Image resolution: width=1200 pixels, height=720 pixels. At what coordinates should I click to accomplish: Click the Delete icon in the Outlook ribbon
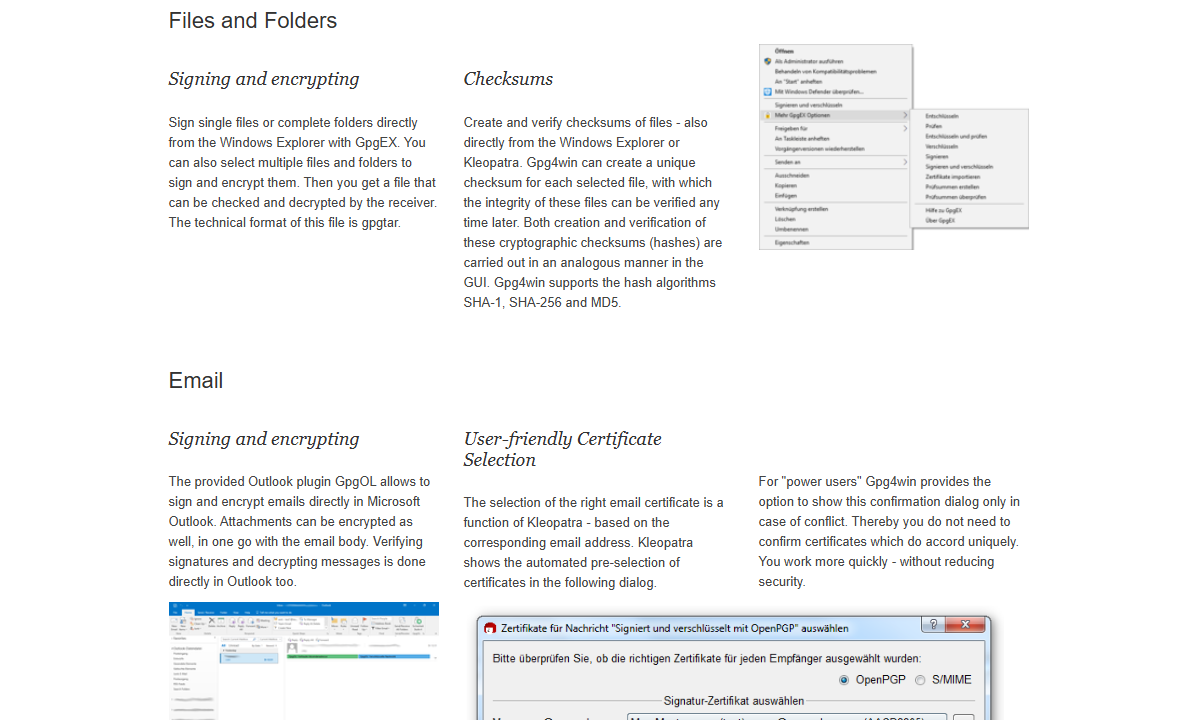point(211,620)
